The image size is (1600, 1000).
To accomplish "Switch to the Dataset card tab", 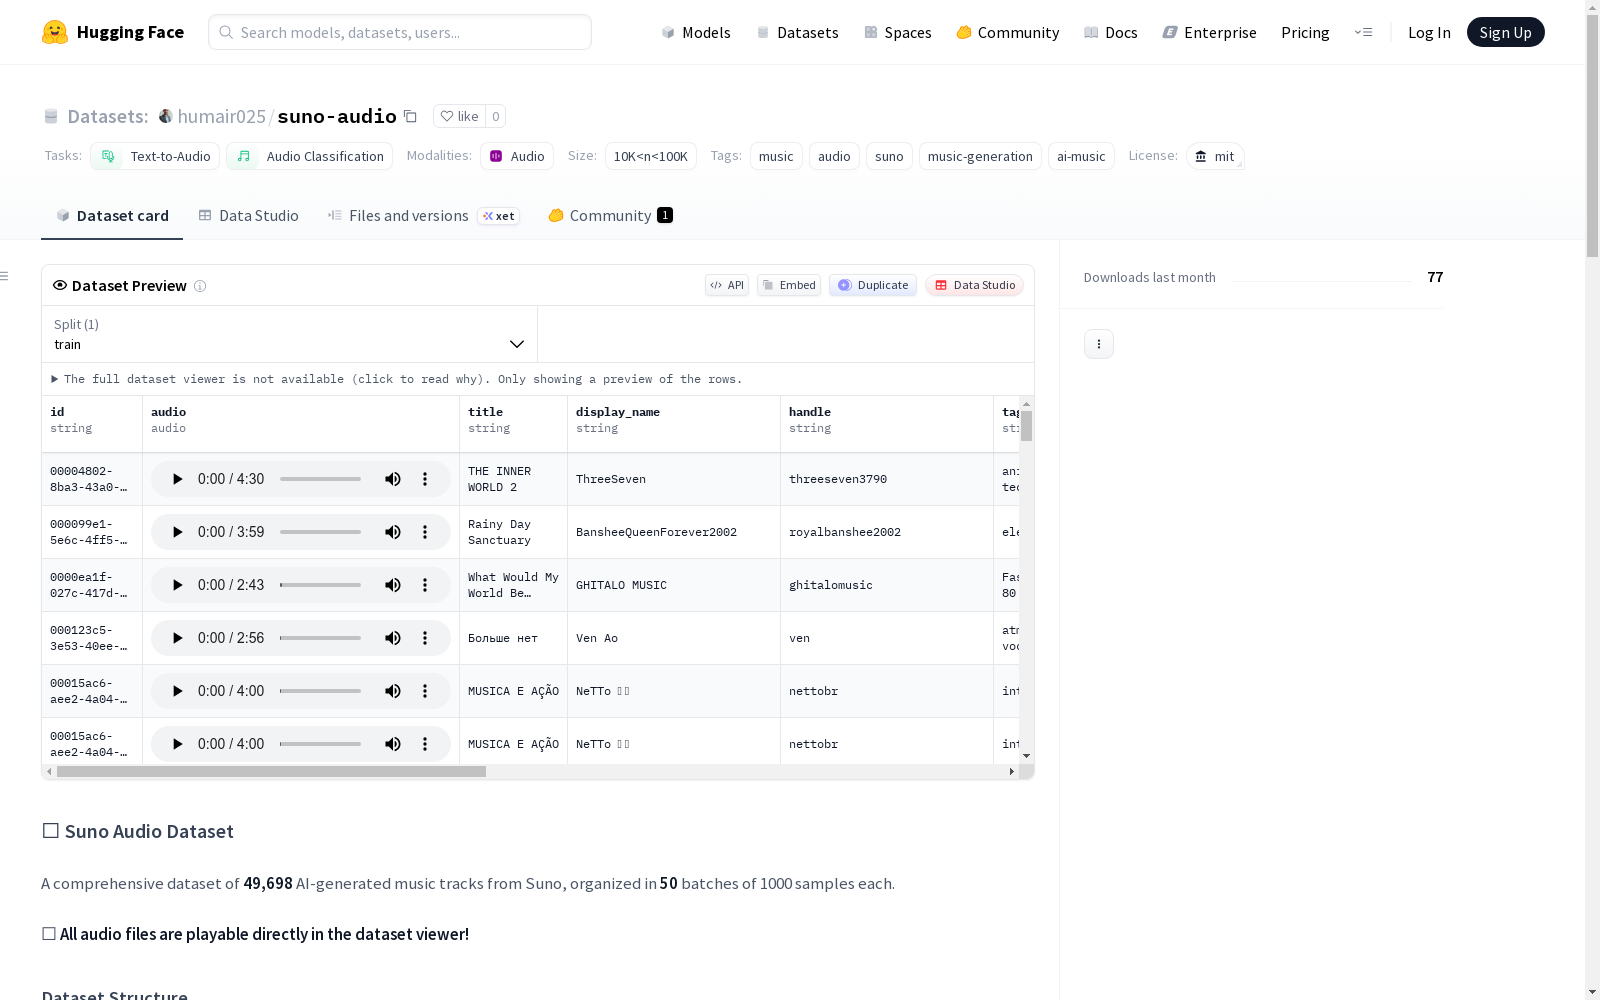I will pos(112,216).
